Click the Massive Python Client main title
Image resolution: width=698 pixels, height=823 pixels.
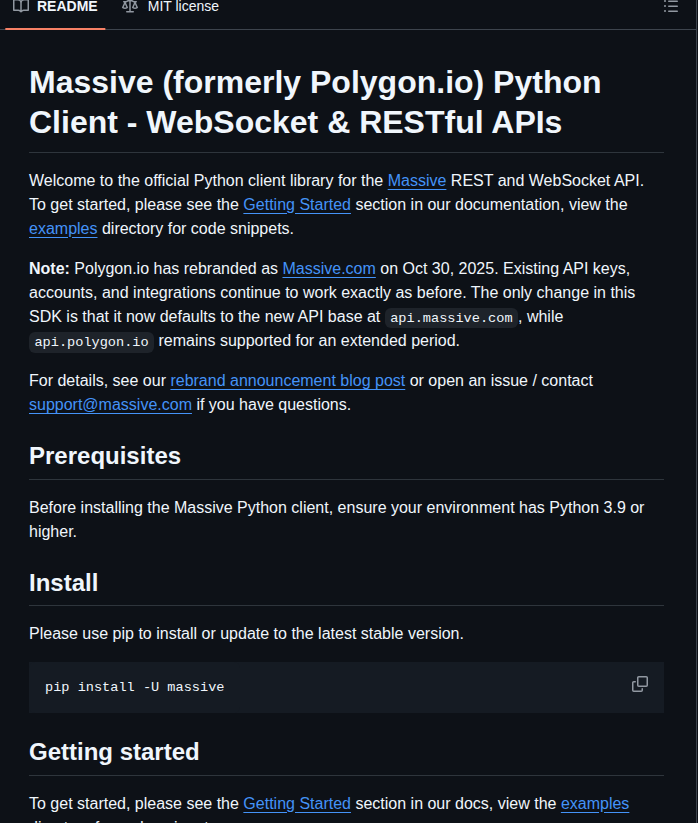coord(315,102)
